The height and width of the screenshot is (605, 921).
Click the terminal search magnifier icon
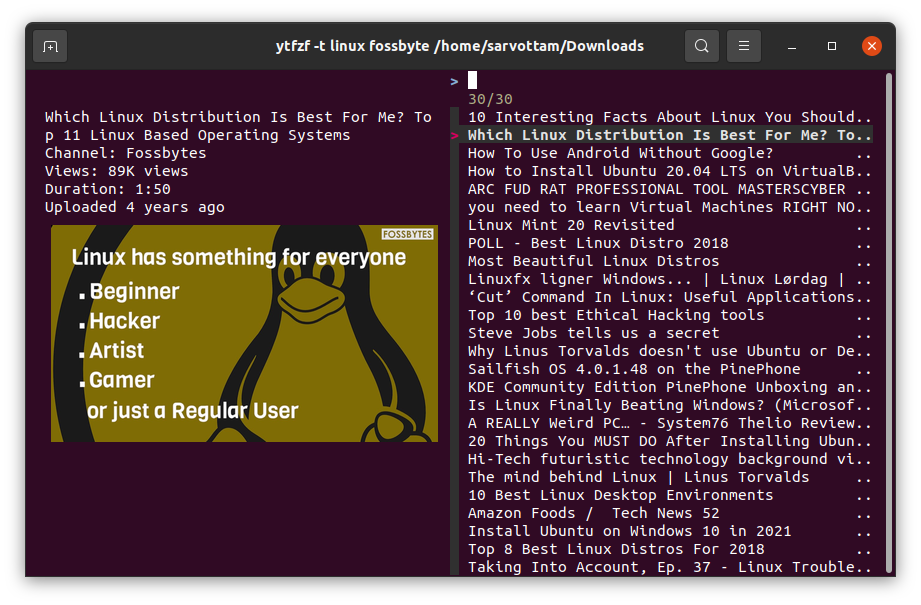(702, 46)
